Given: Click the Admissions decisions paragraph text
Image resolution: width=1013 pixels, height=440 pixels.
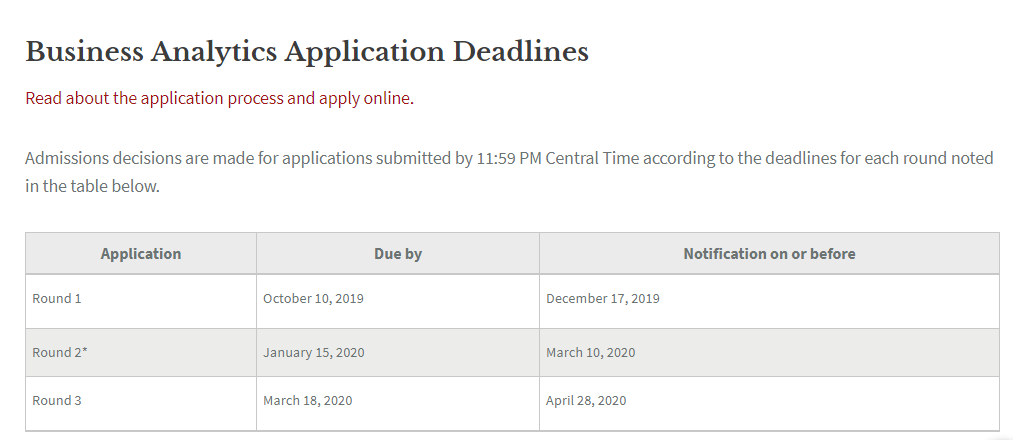Looking at the screenshot, I should [x=508, y=158].
